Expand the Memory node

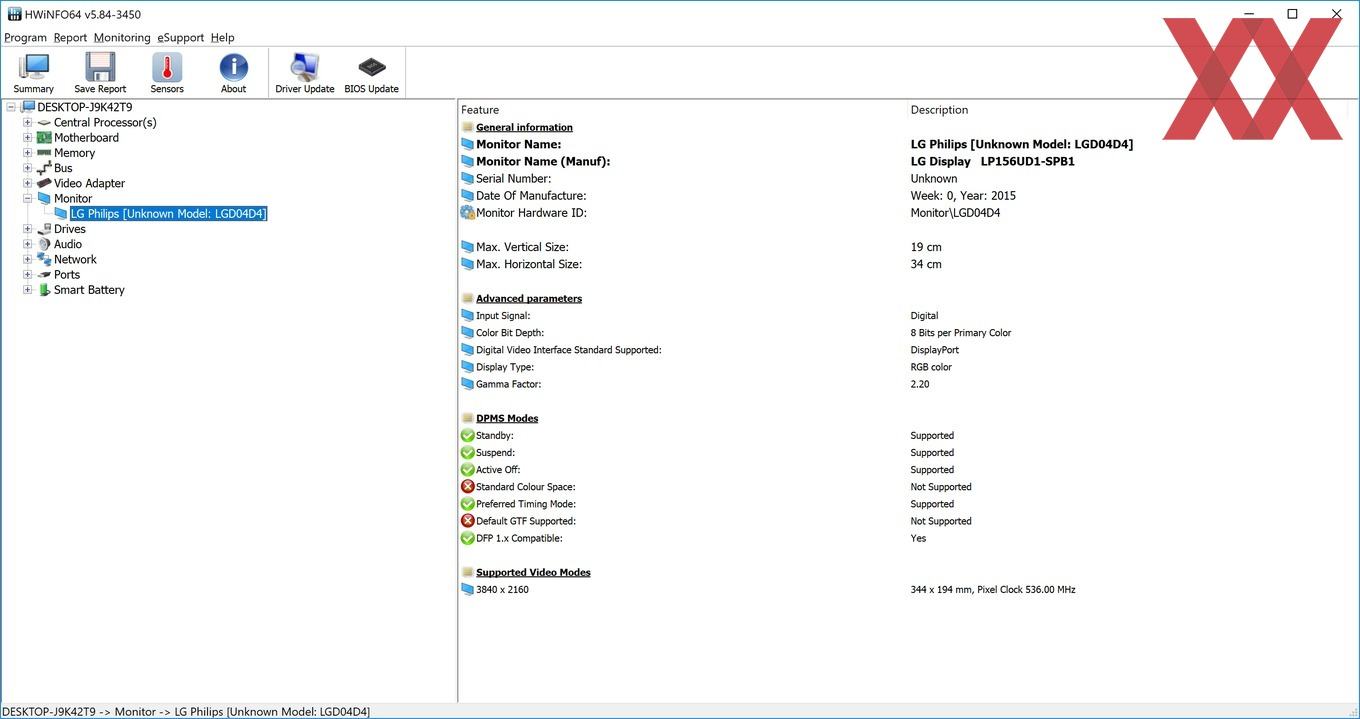click(28, 153)
